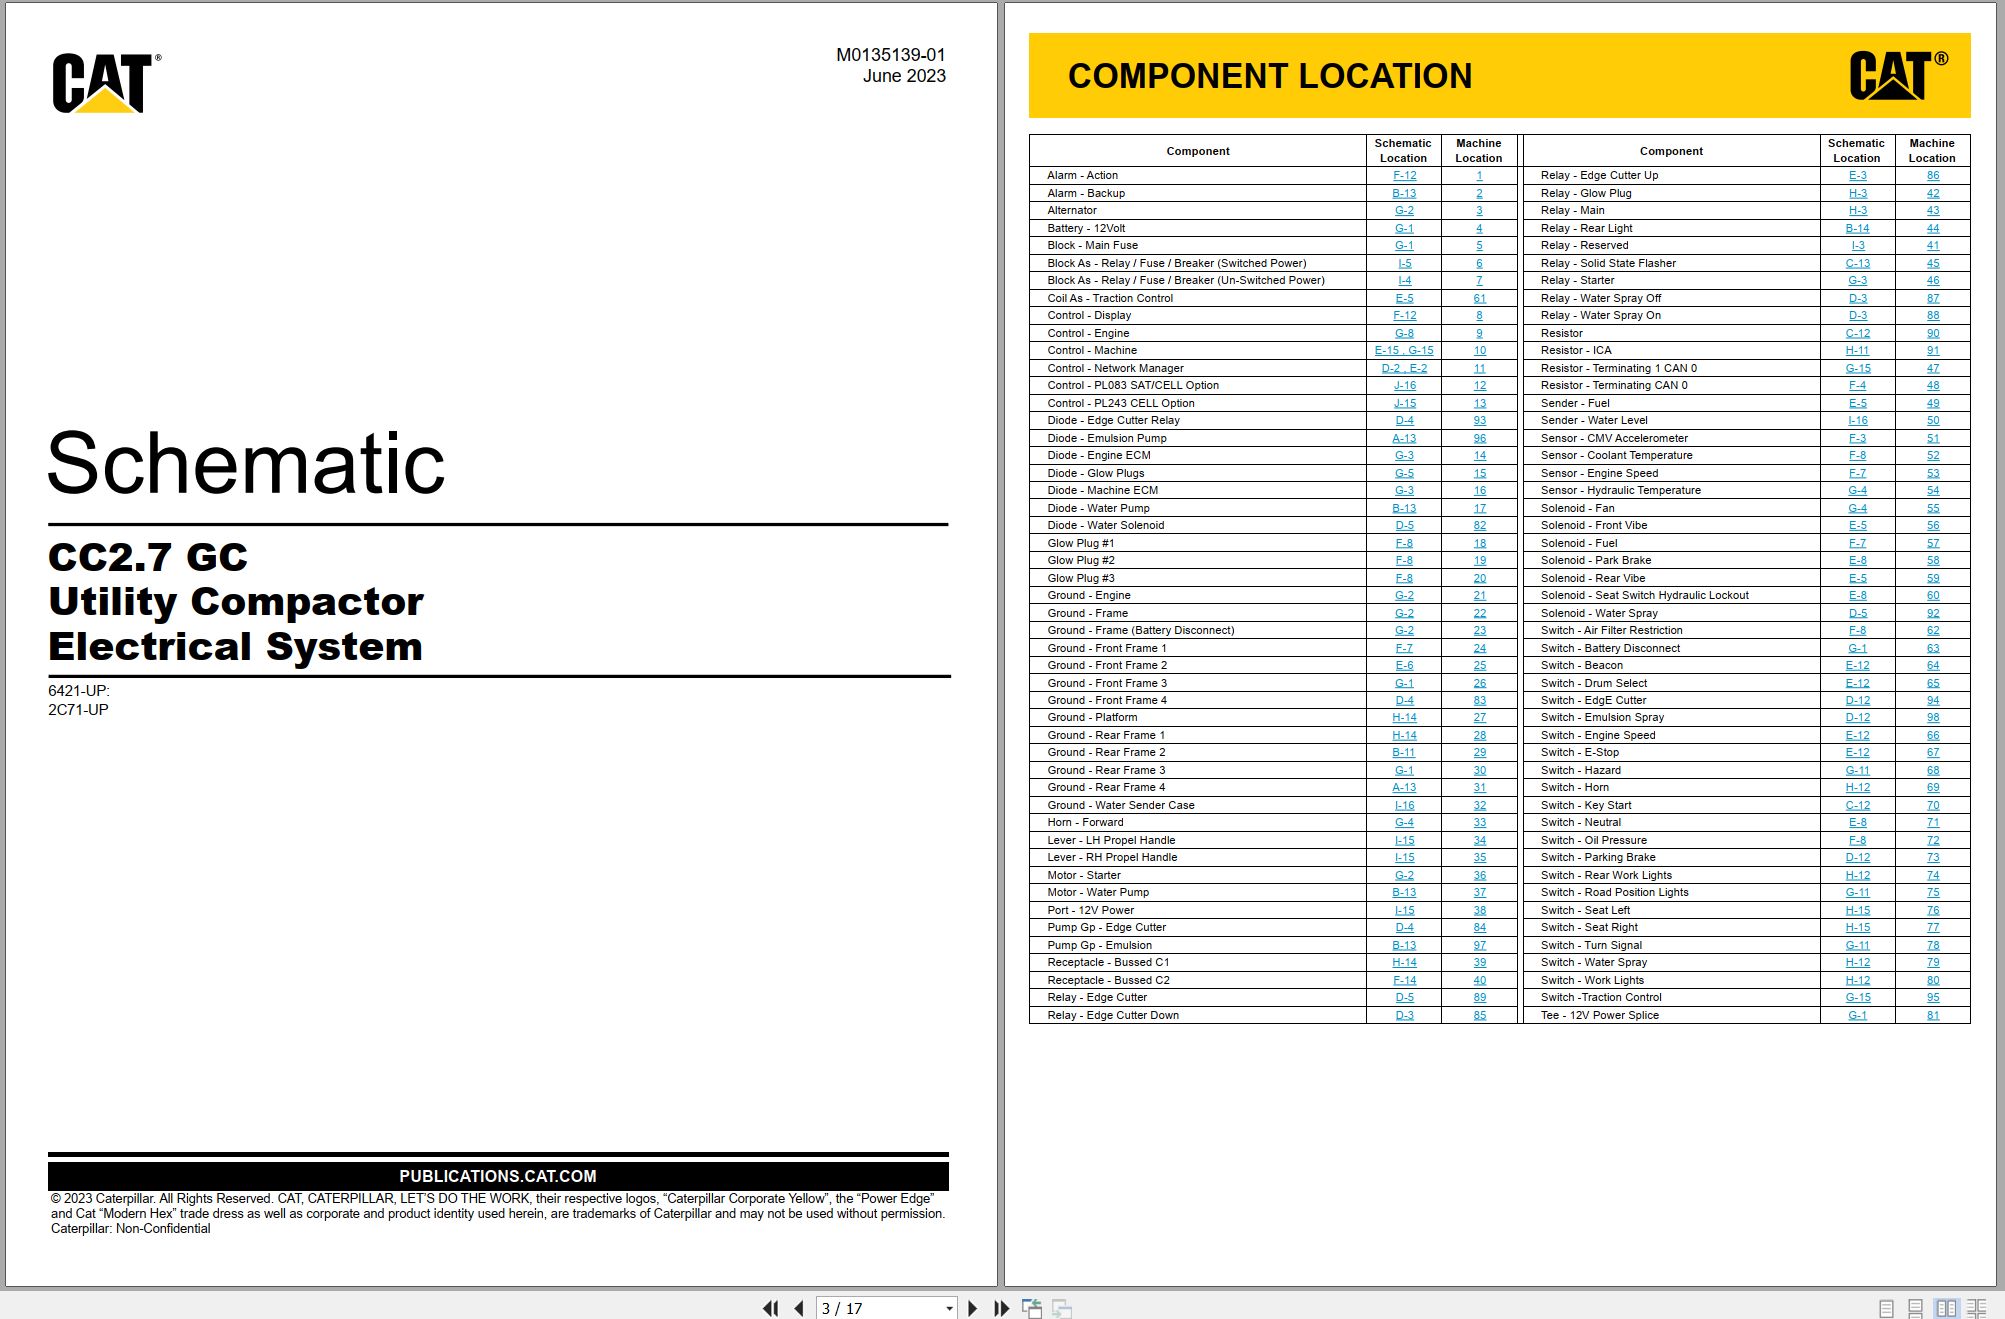Open F-7 link for Ground - Front Frame 1

tap(1404, 648)
